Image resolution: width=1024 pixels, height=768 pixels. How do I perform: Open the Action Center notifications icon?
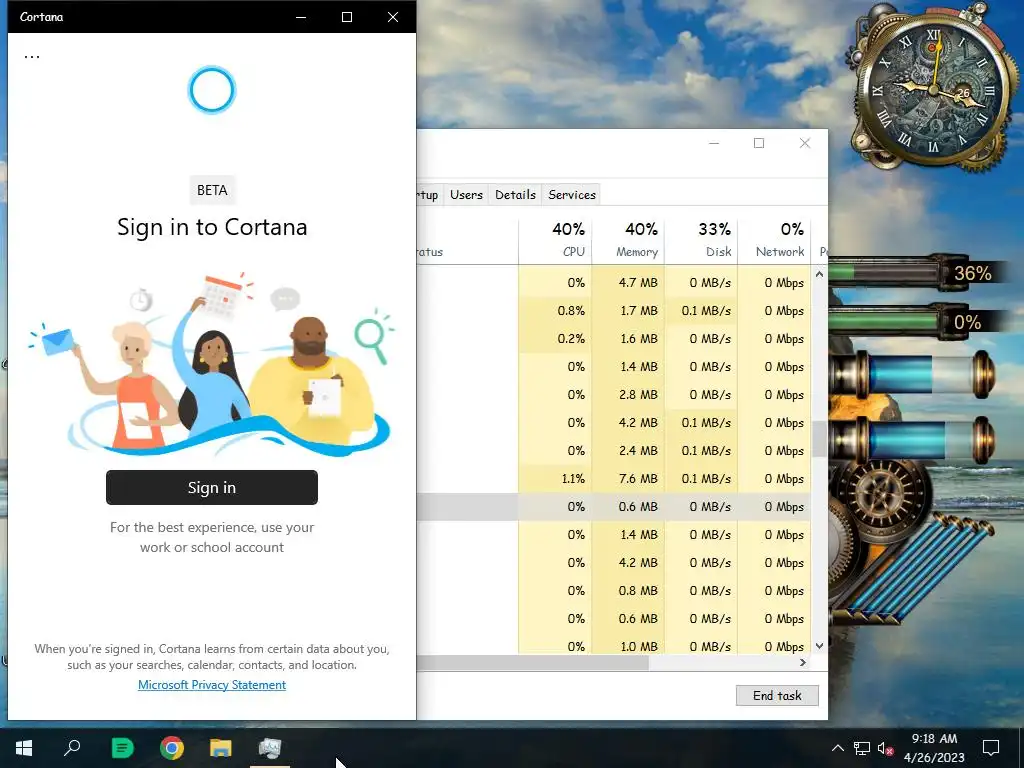click(991, 748)
